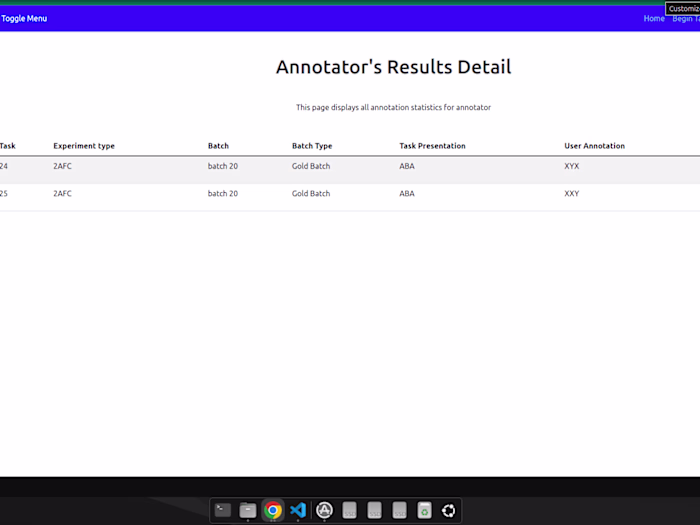This screenshot has height=525, width=700.
Task: Select Gold Batch in task 25 row
Action: (311, 194)
